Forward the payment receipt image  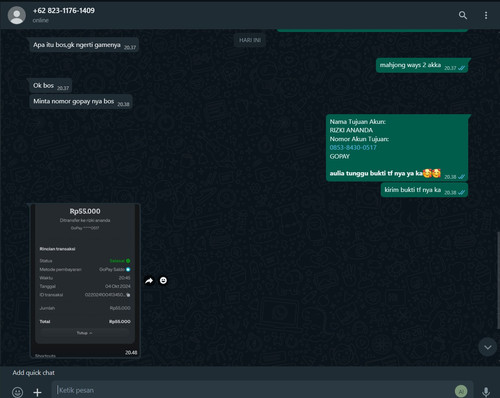pyautogui.click(x=149, y=281)
